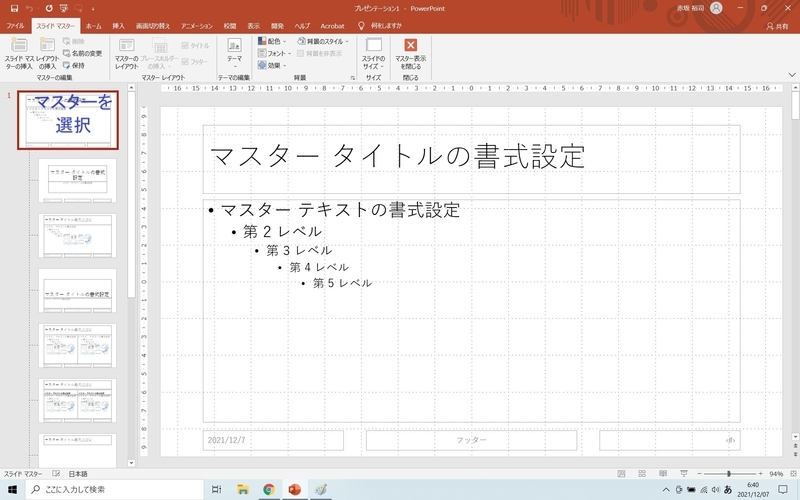Image resolution: width=800 pixels, height=500 pixels.
Task: Toggle the タイトル checkbox
Action: (195, 45)
